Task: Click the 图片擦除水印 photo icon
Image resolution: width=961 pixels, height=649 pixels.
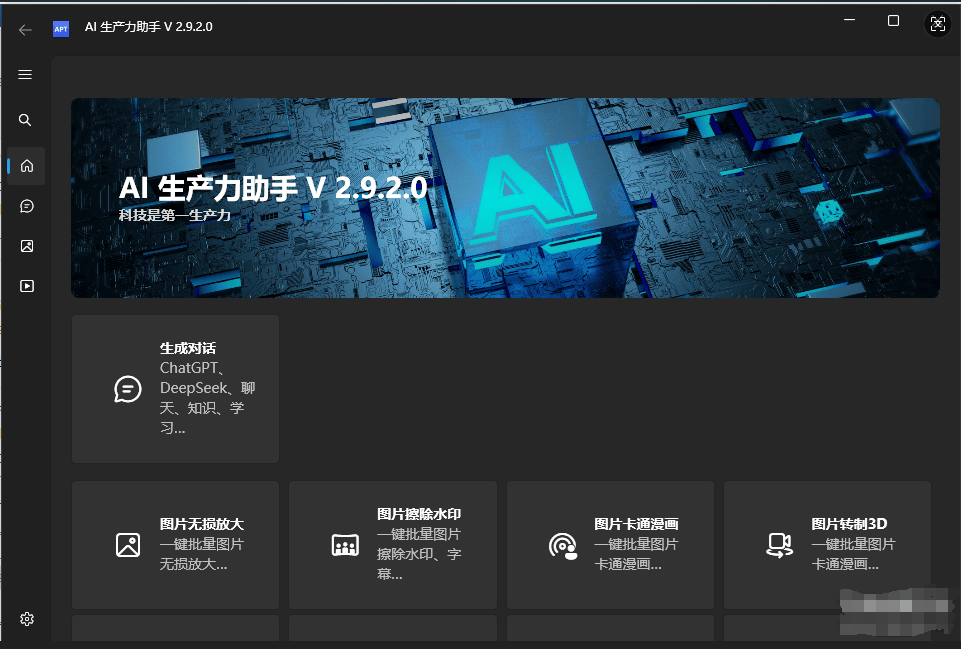Action: point(345,546)
